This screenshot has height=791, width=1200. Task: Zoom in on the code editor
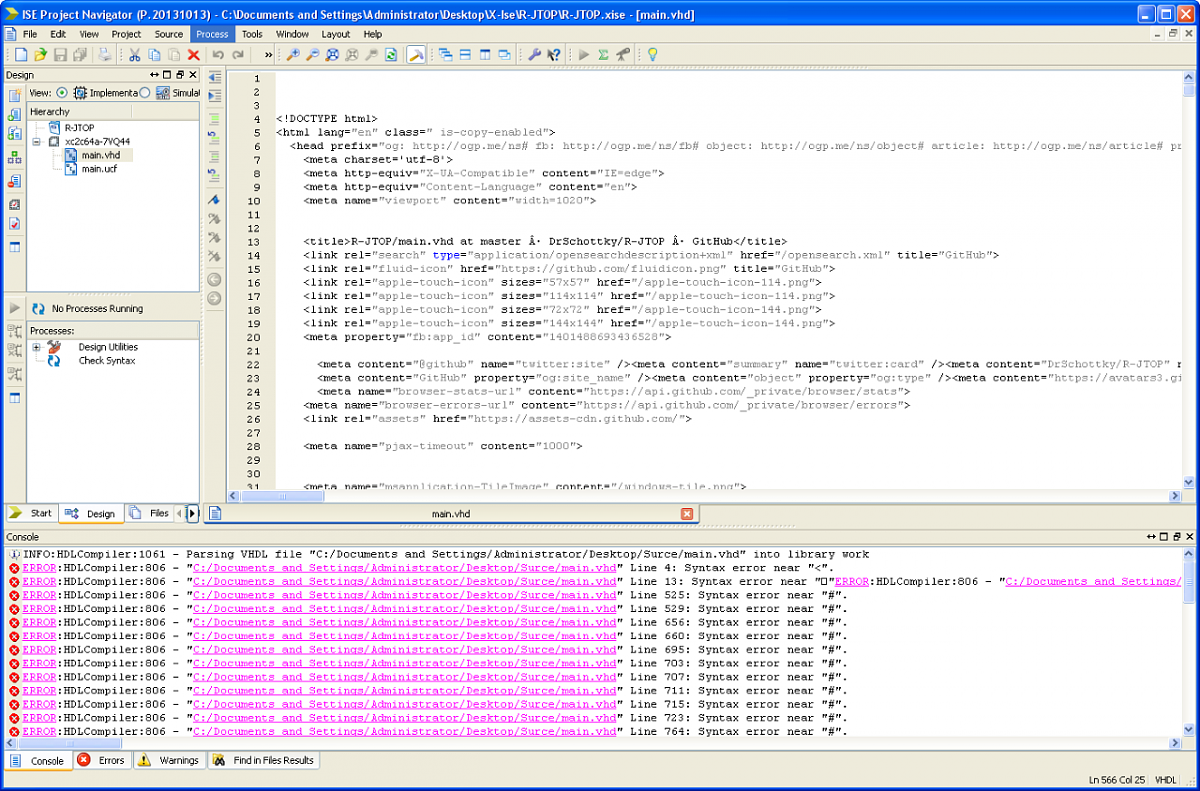click(x=293, y=55)
